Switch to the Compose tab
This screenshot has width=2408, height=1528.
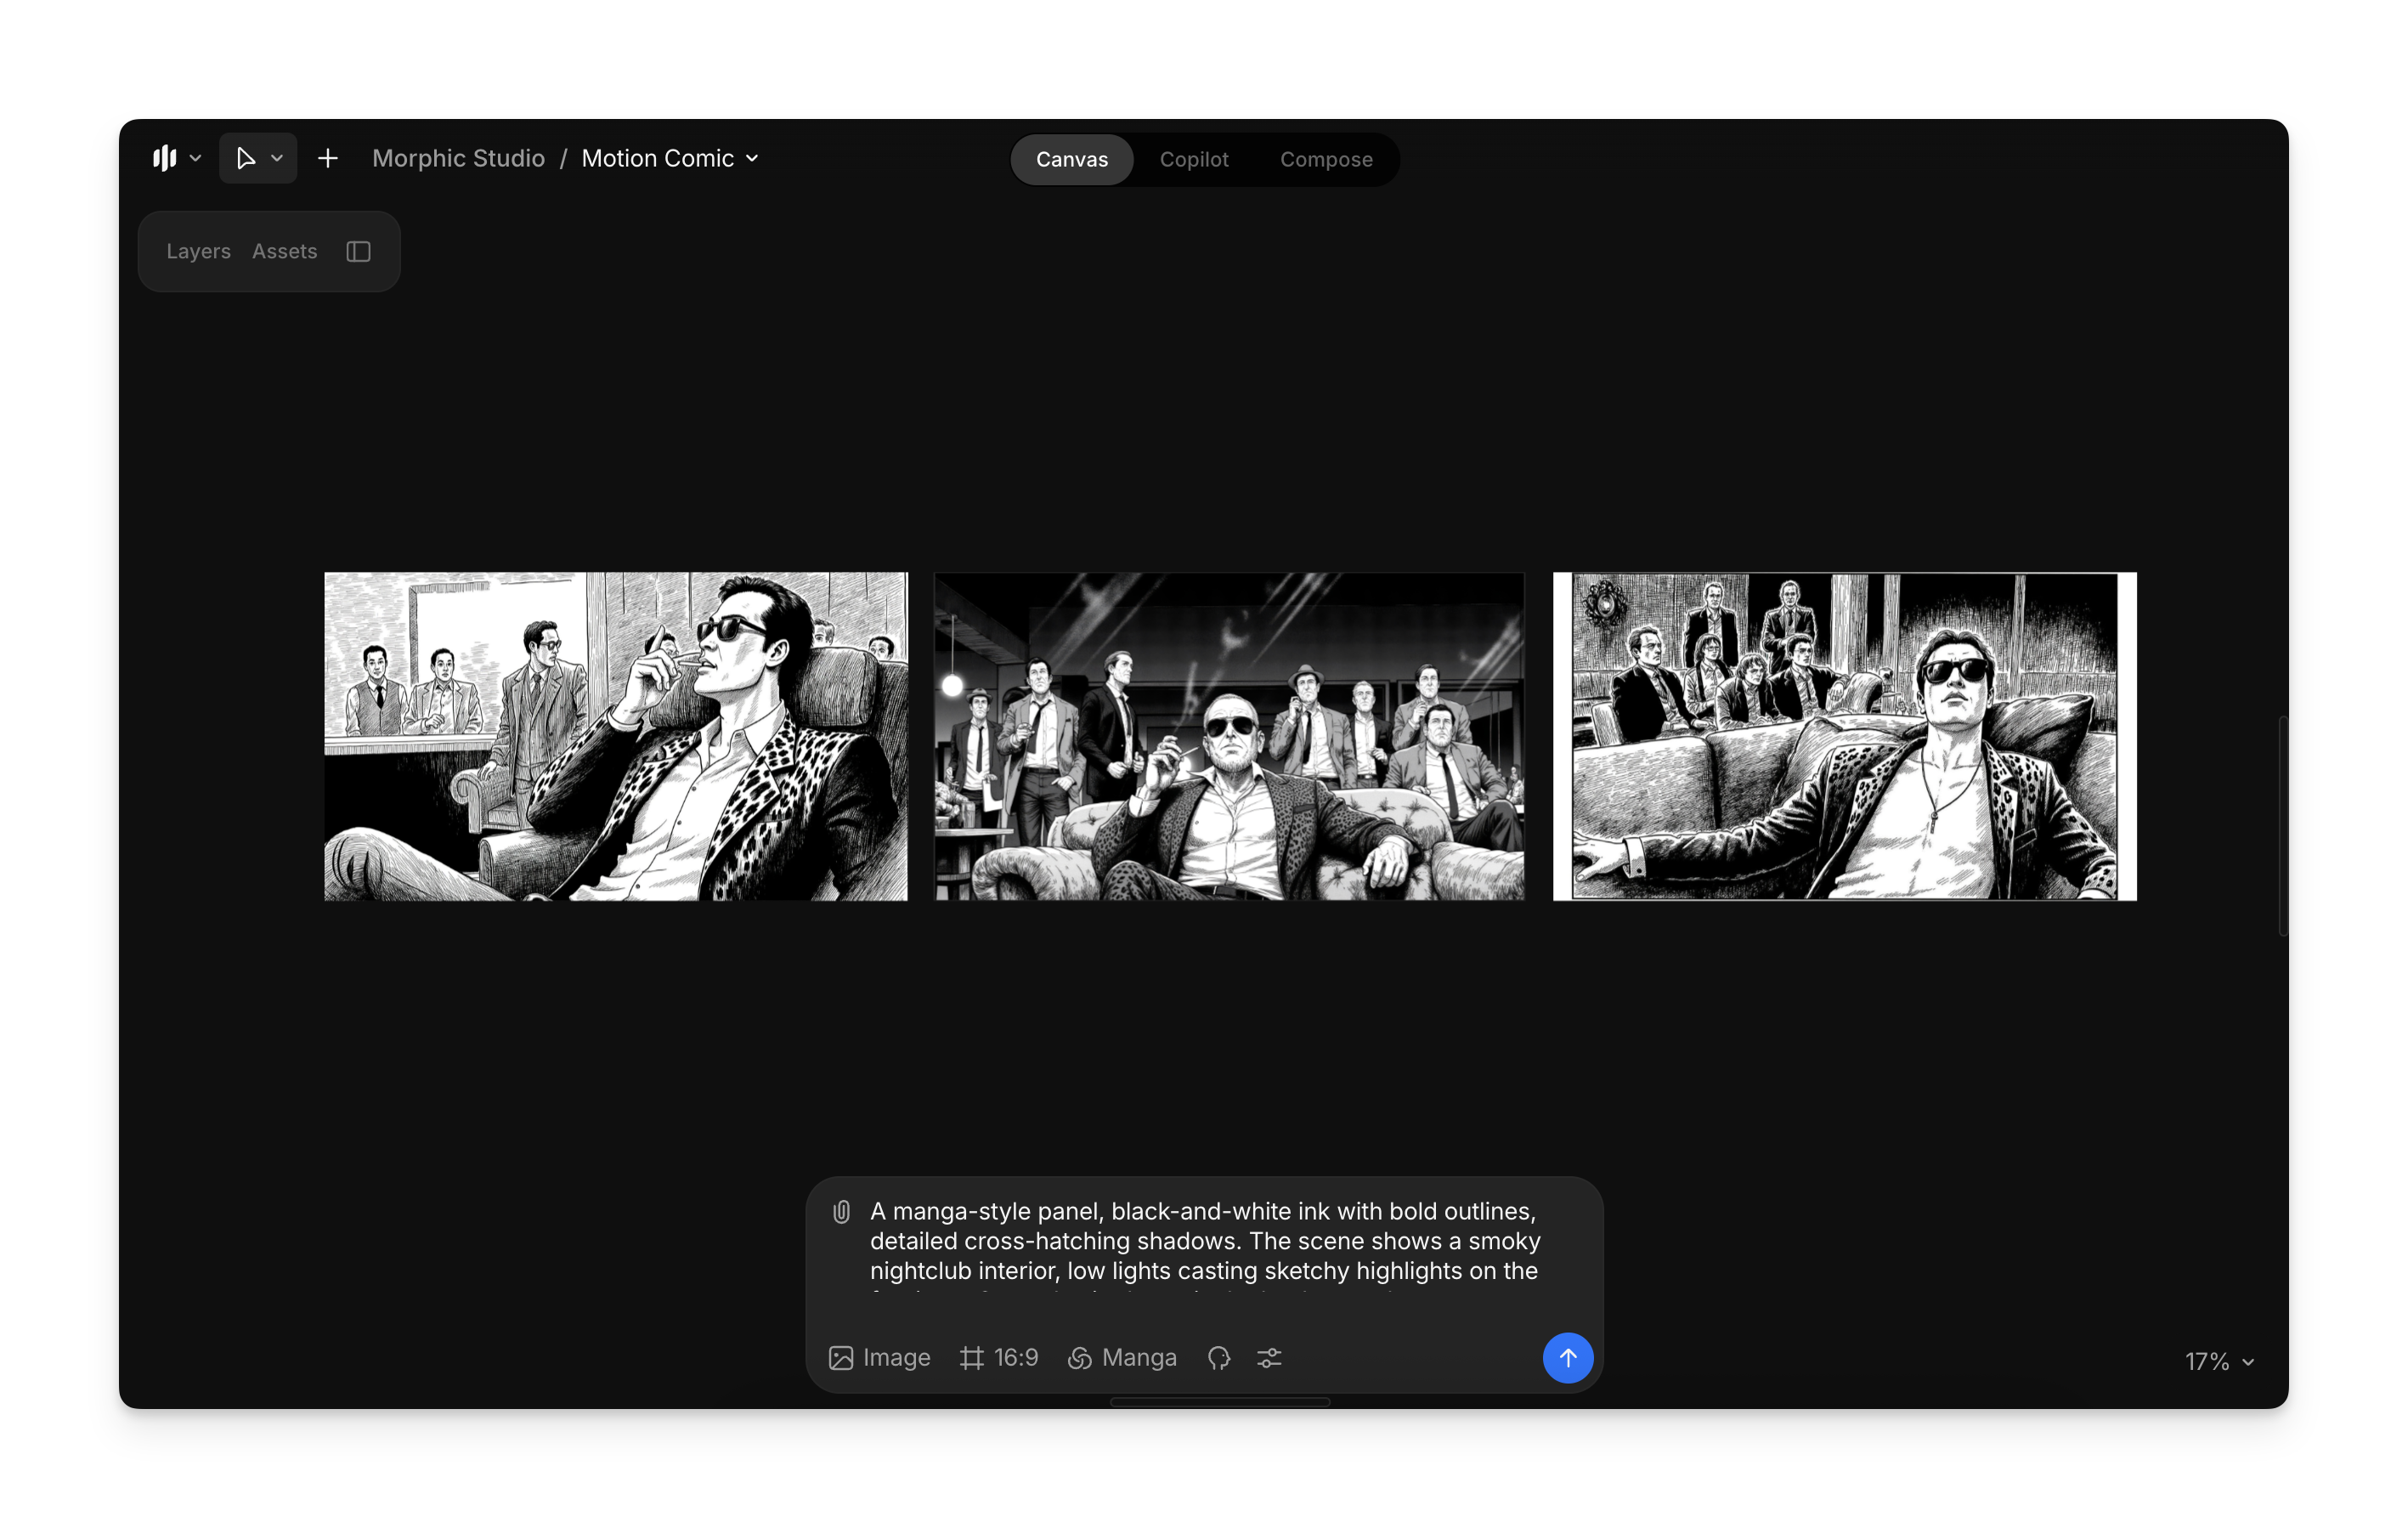coord(1325,159)
